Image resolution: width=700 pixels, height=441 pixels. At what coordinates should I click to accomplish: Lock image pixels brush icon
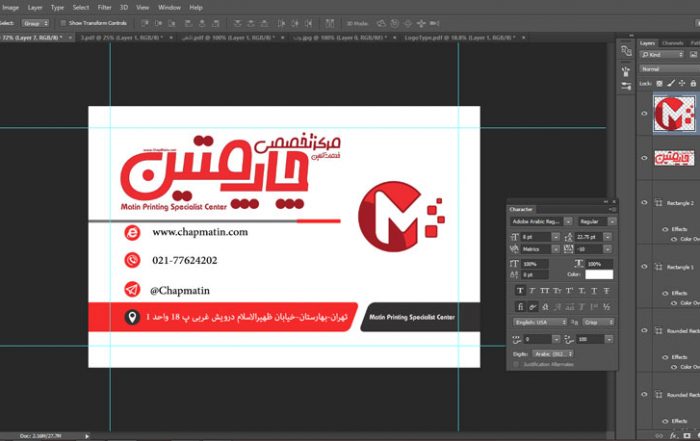click(671, 83)
